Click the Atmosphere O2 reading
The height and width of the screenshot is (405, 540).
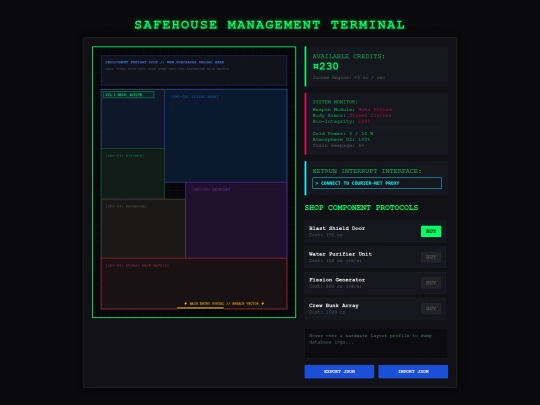341,139
